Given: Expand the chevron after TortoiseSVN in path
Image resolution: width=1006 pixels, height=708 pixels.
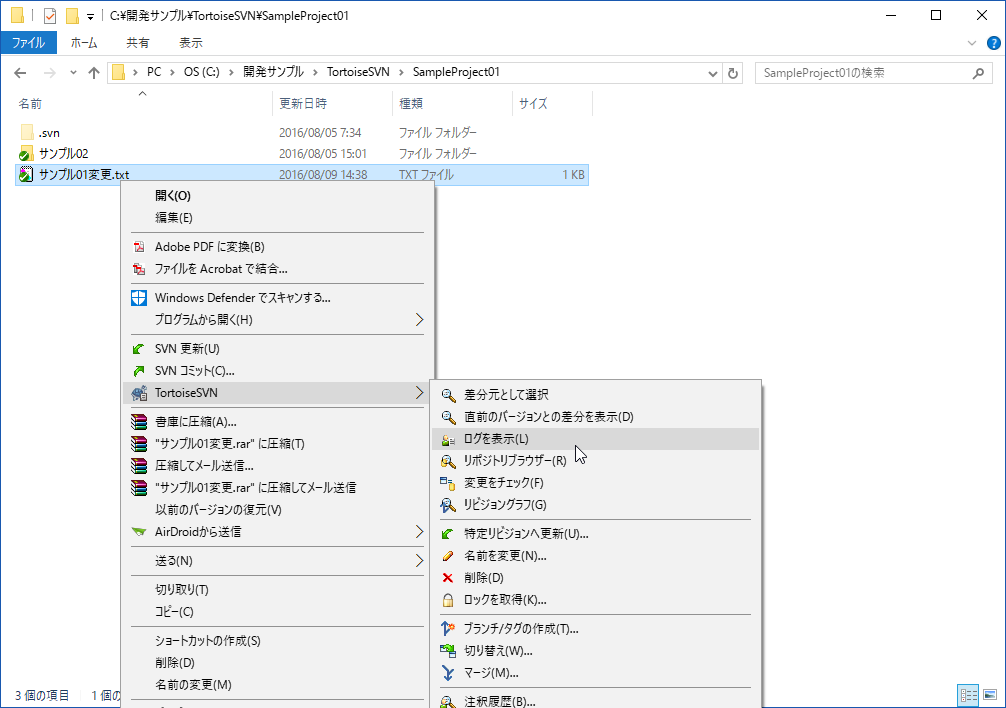Looking at the screenshot, I should point(402,72).
